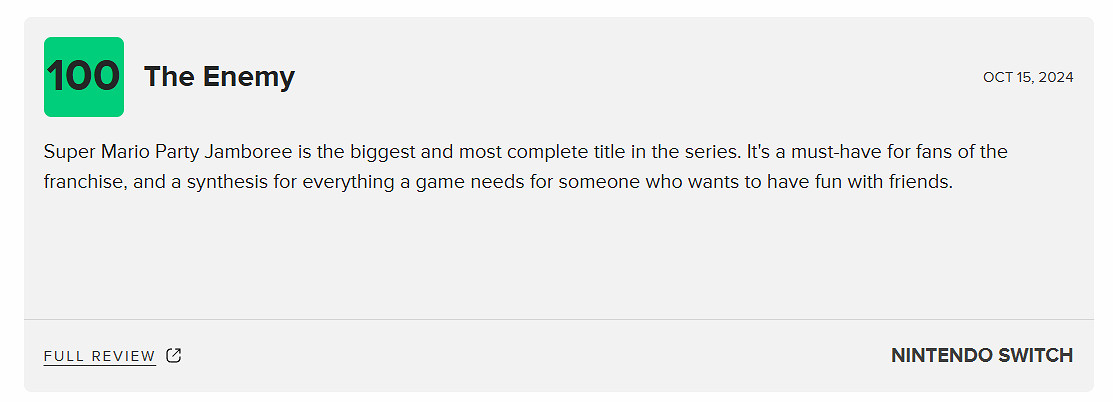Screen dimensions: 1113x402
Task: Click The Enemy publication name
Action: 219,77
